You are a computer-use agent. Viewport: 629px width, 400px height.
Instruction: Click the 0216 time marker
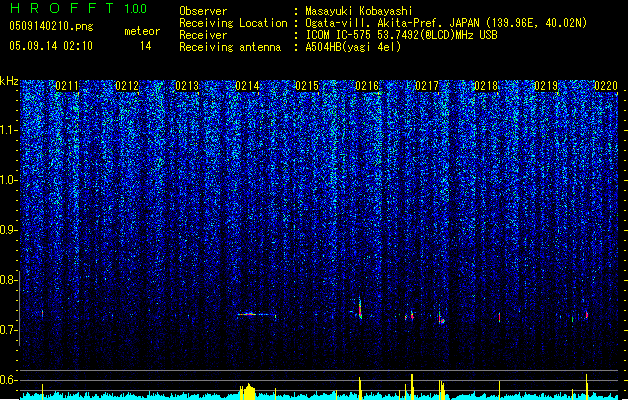(367, 86)
